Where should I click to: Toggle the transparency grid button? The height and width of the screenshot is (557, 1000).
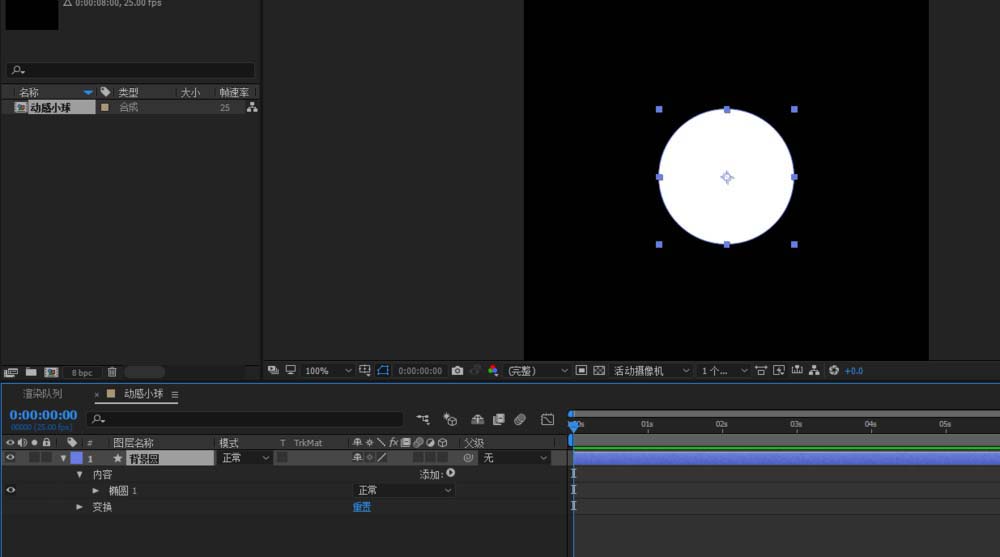click(x=599, y=370)
